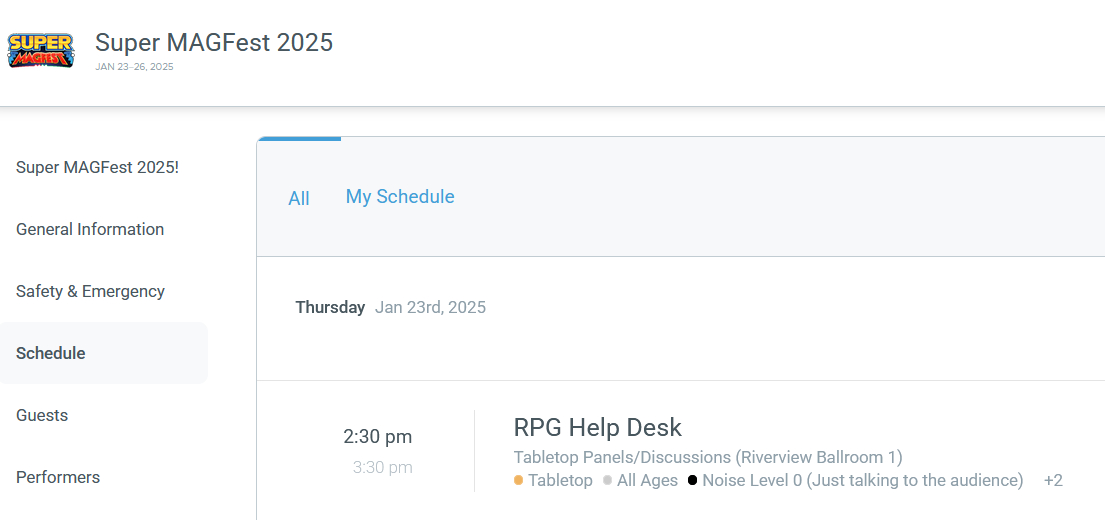Open the Performers page
Image resolution: width=1105 pixels, height=520 pixels.
[58, 477]
